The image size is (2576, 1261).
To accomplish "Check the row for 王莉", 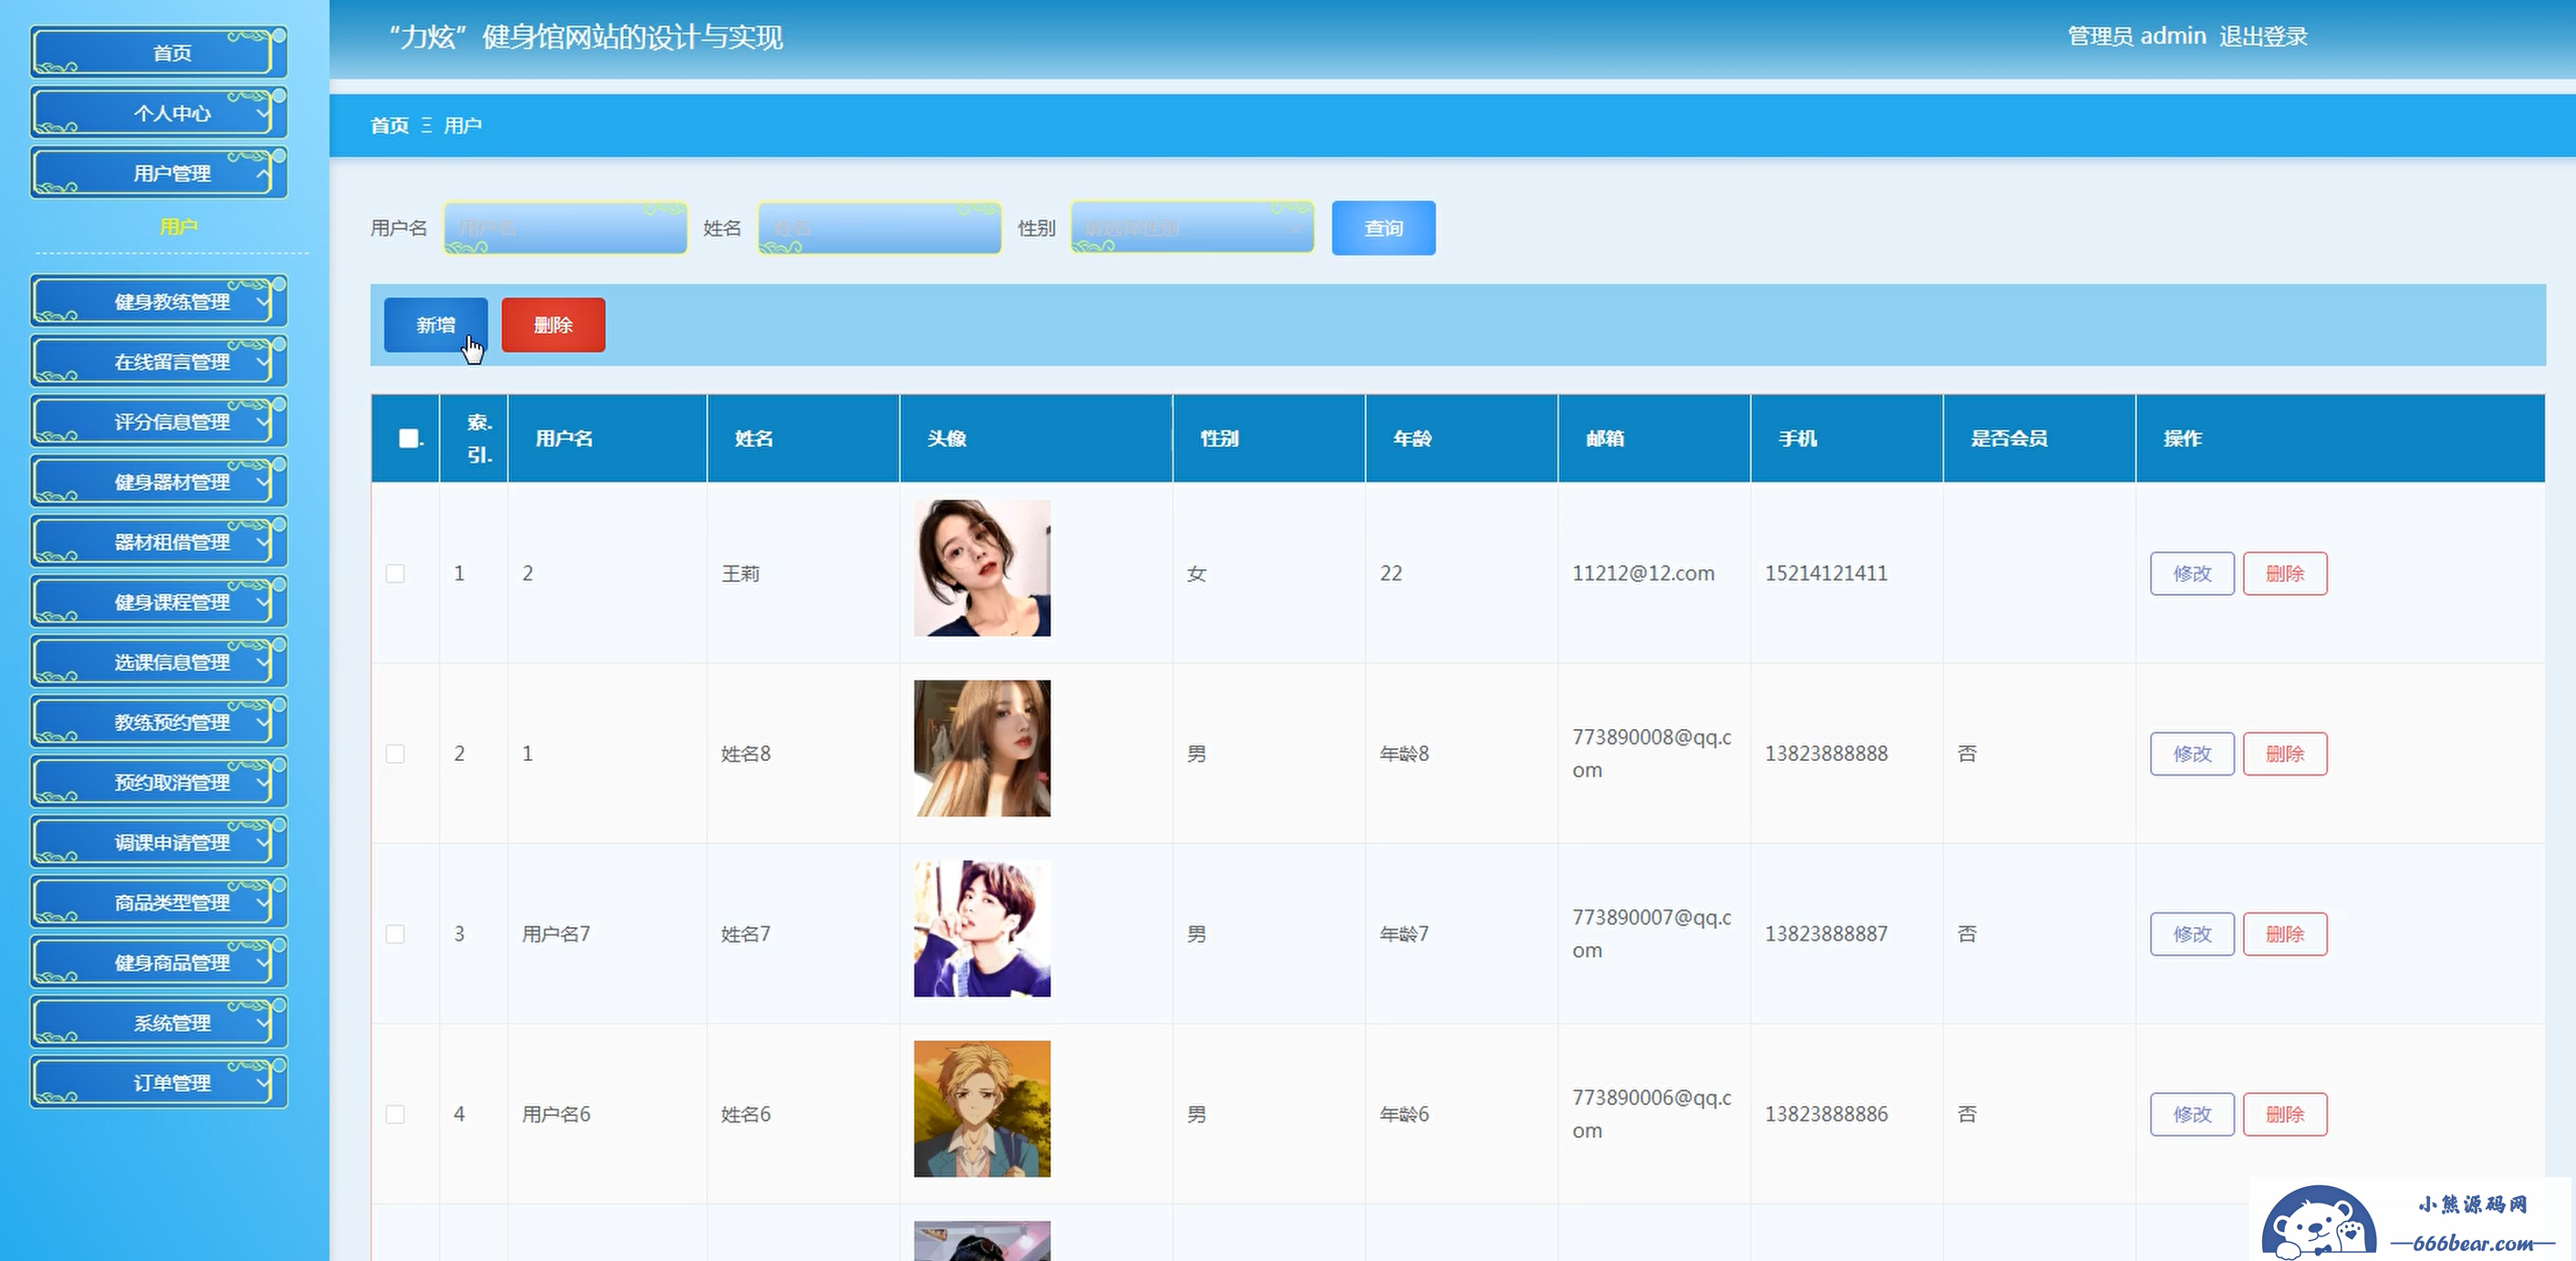I will pyautogui.click(x=395, y=573).
